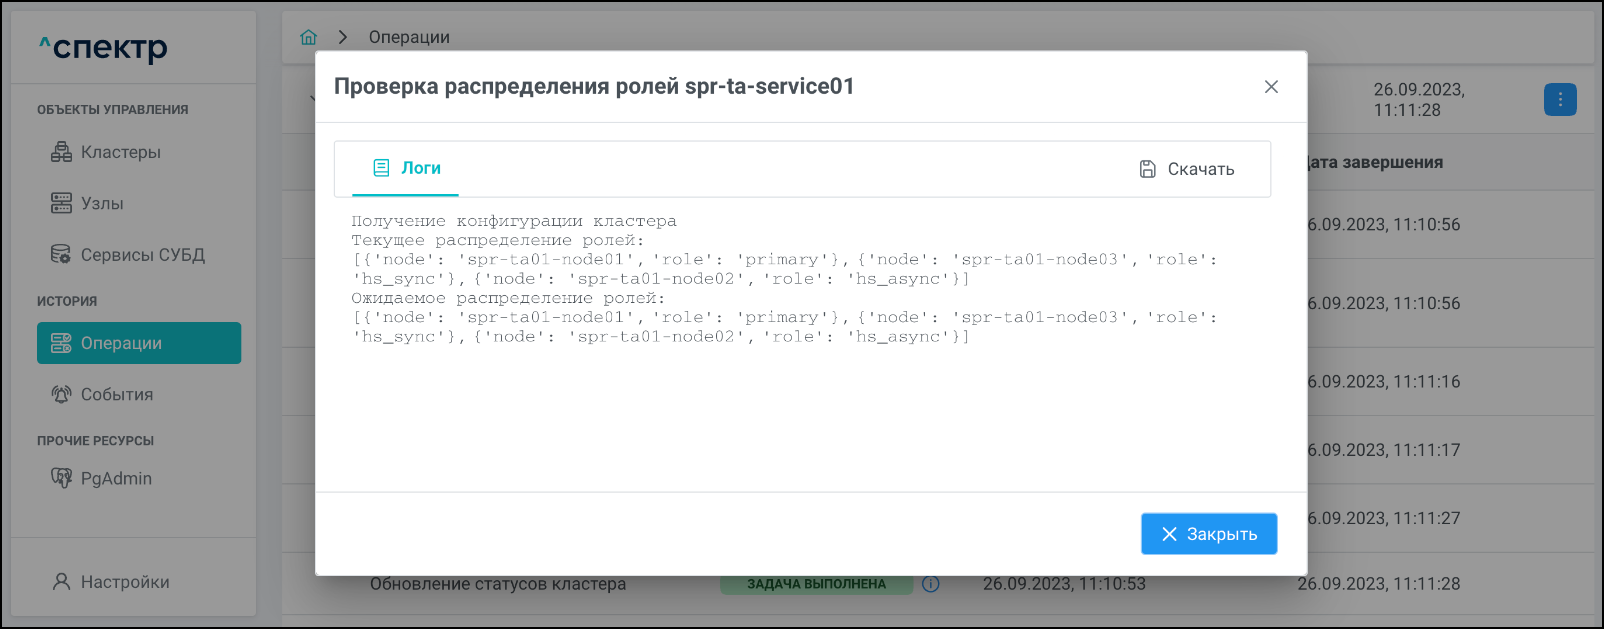The height and width of the screenshot is (630, 1604).
Task: Switch to the Логи tab
Action: (406, 168)
